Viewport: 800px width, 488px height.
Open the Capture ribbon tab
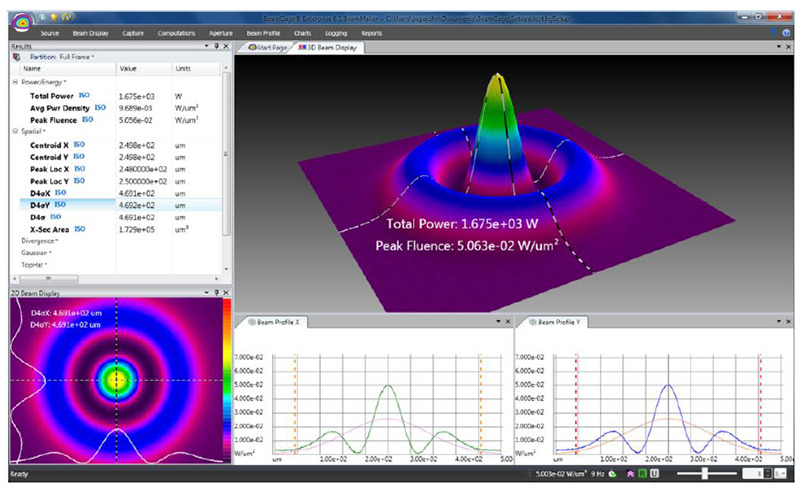(132, 33)
